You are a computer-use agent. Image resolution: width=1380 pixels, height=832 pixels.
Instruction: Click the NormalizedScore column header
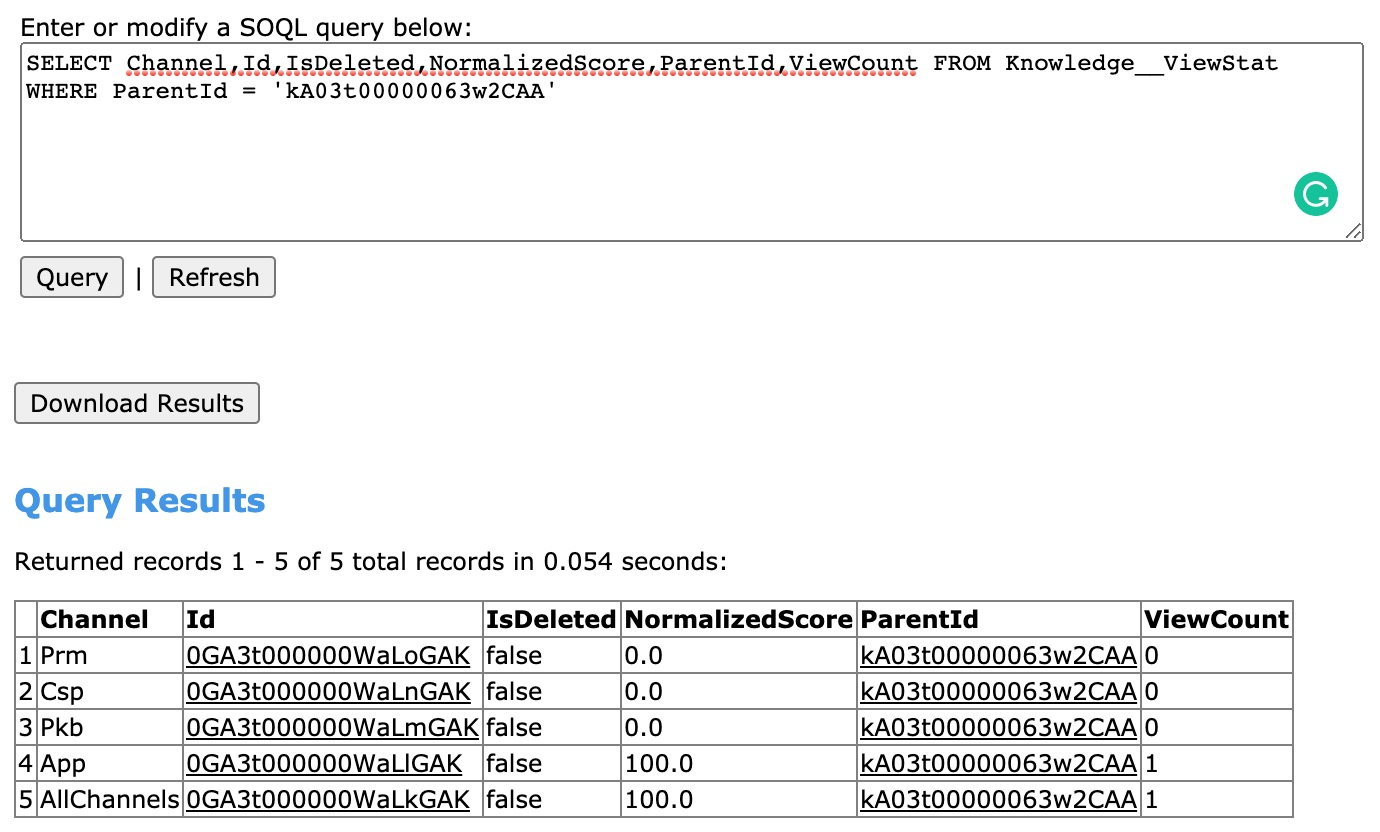(738, 619)
